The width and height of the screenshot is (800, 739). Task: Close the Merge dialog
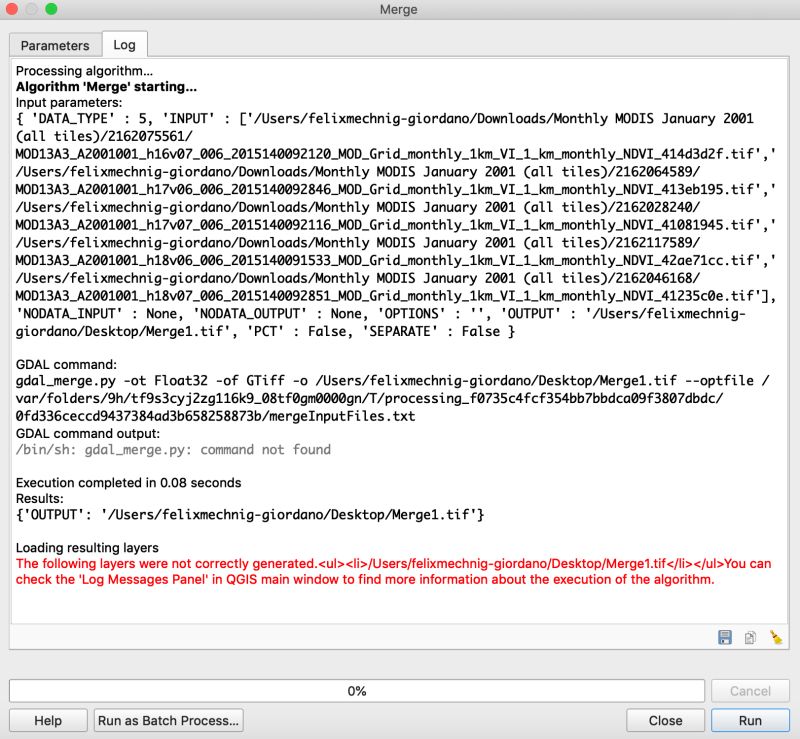coord(665,720)
